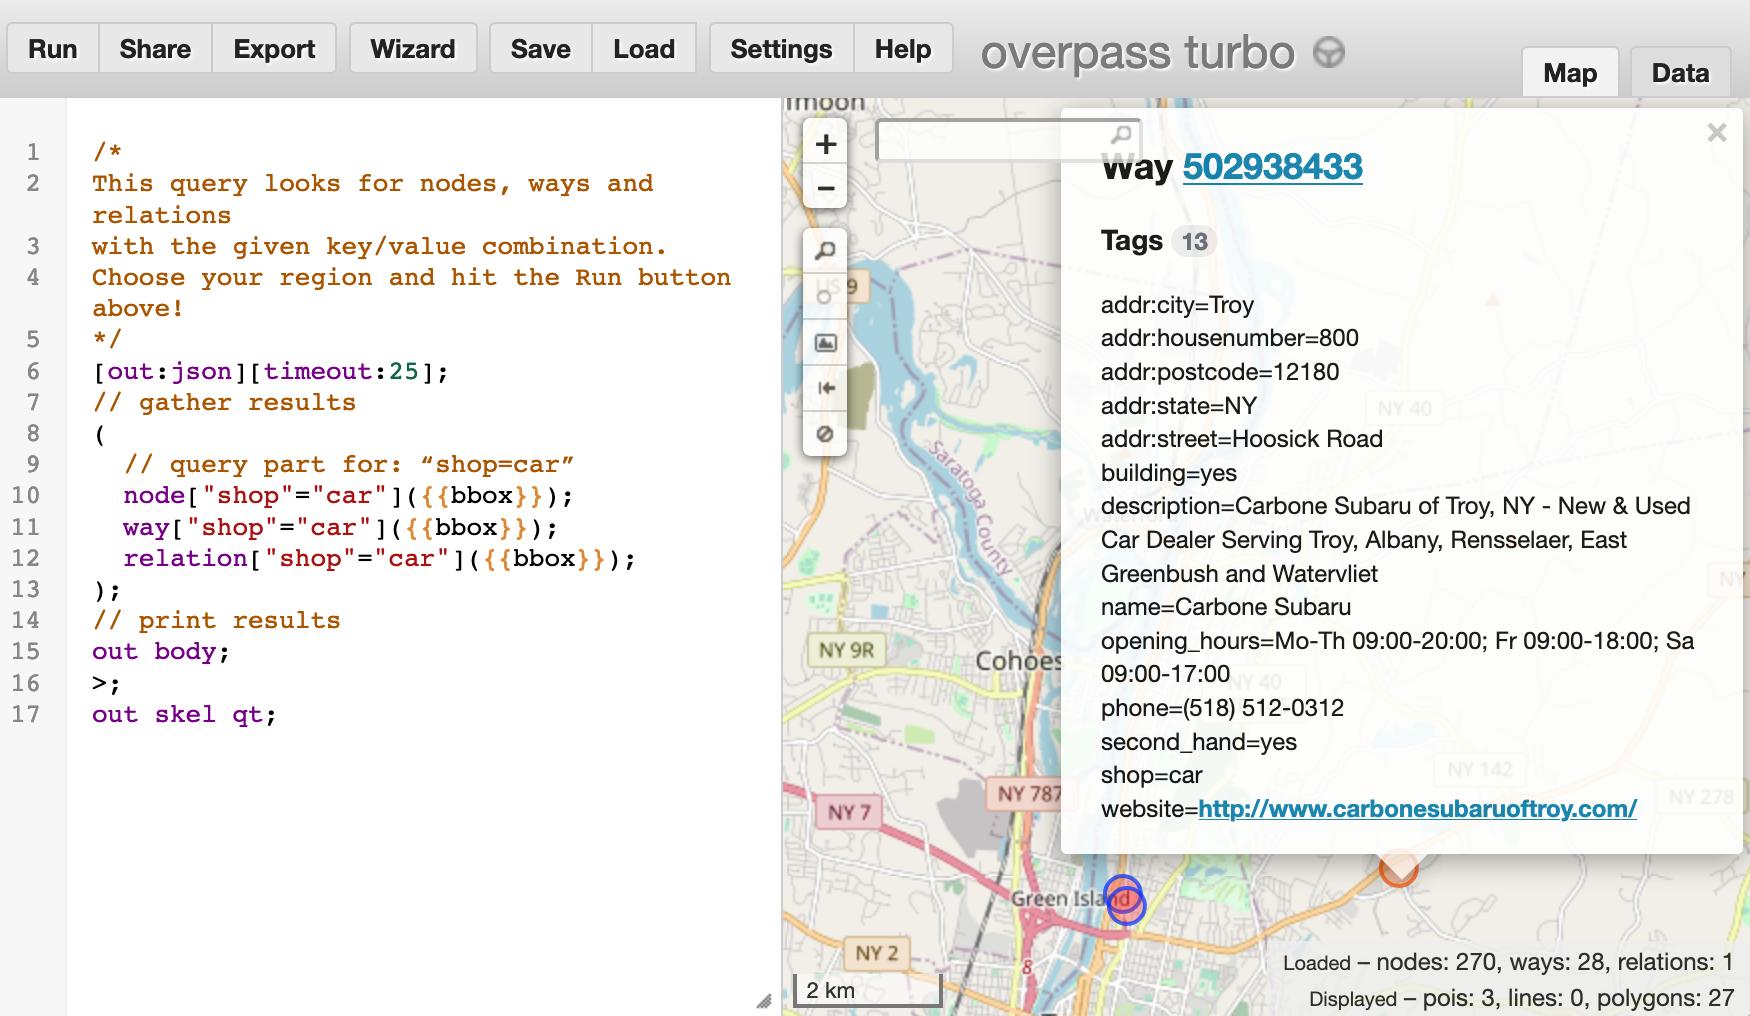This screenshot has width=1750, height=1016.
Task: Launch the query Wizard
Action: (413, 49)
